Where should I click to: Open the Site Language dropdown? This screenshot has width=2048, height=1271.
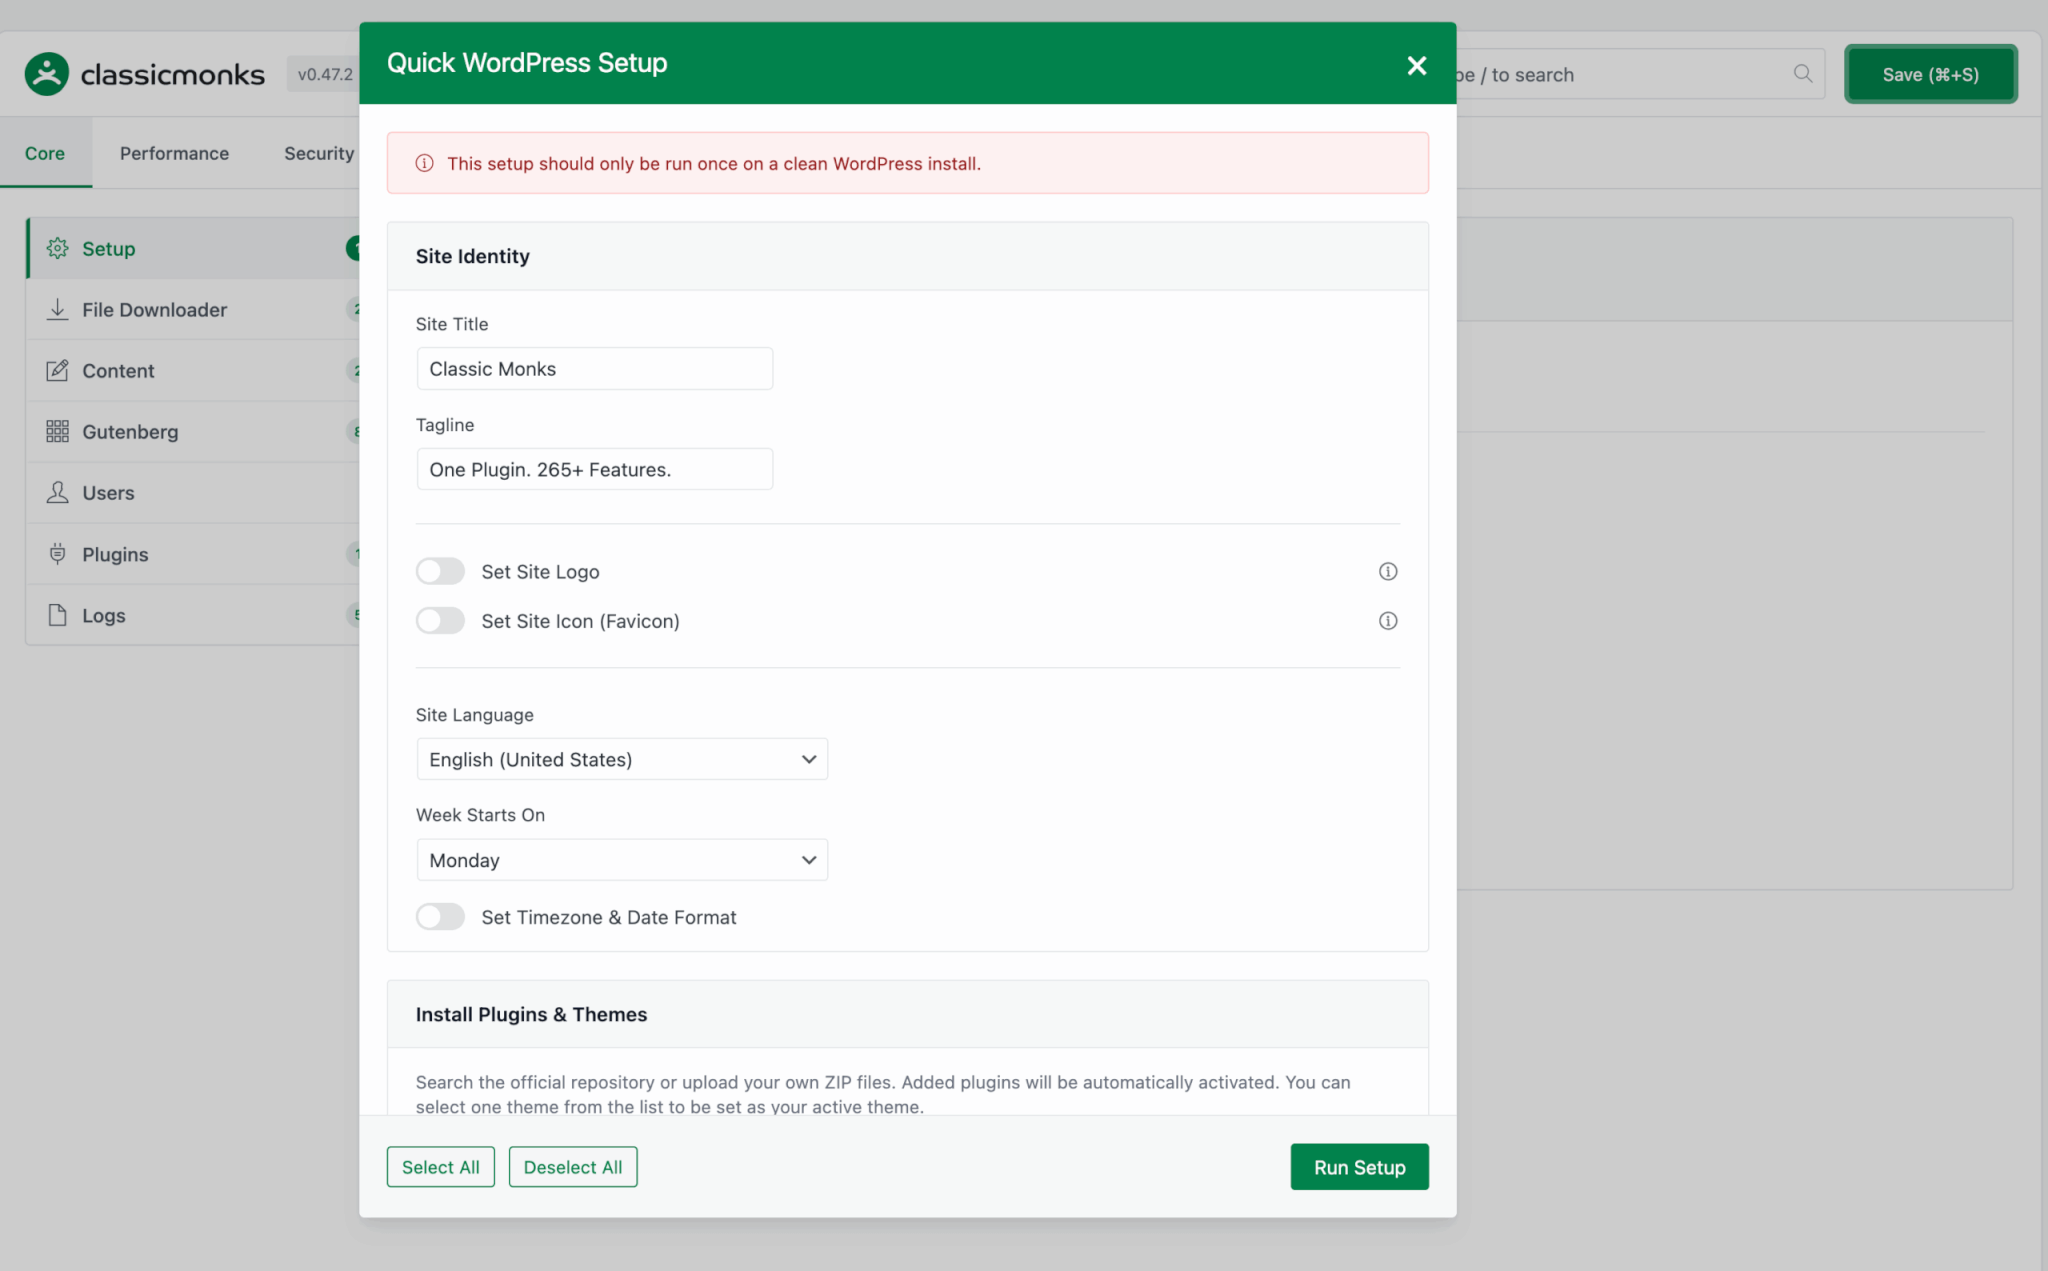coord(621,759)
